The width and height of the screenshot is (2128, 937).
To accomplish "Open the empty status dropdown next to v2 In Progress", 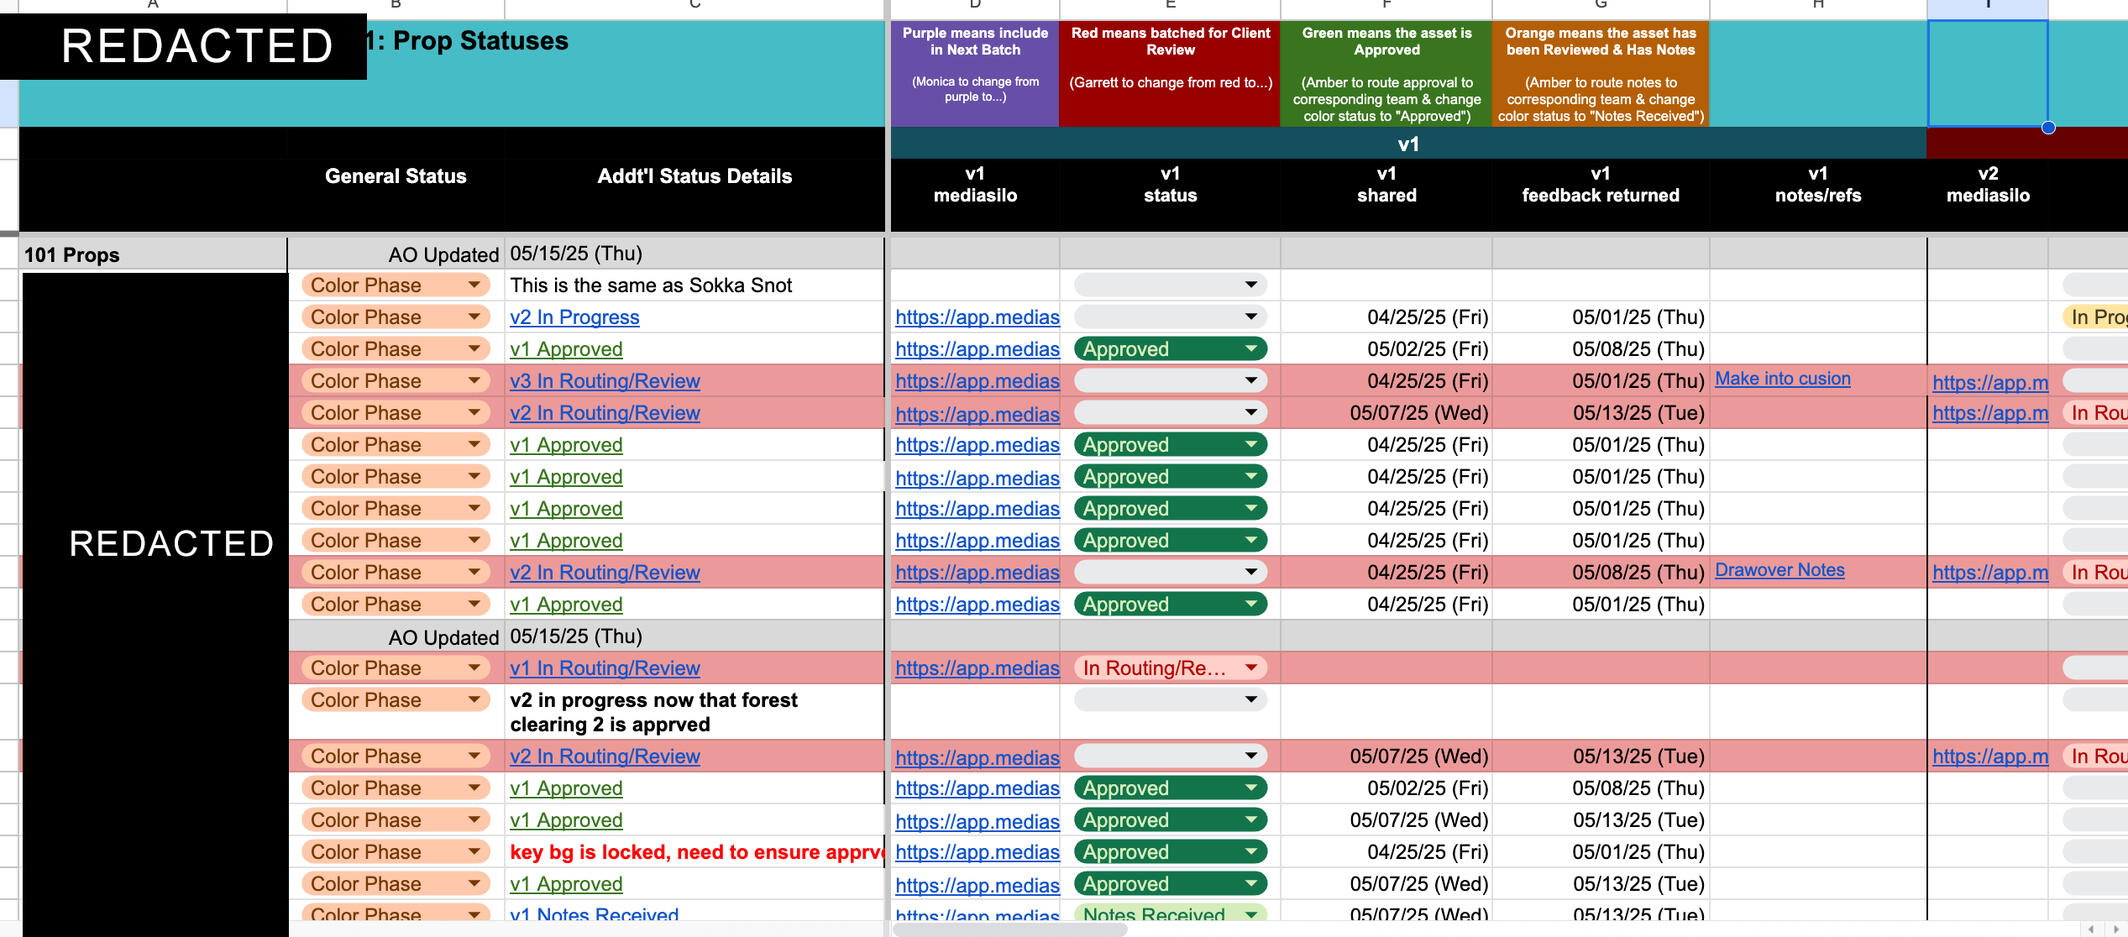I will pos(1170,317).
